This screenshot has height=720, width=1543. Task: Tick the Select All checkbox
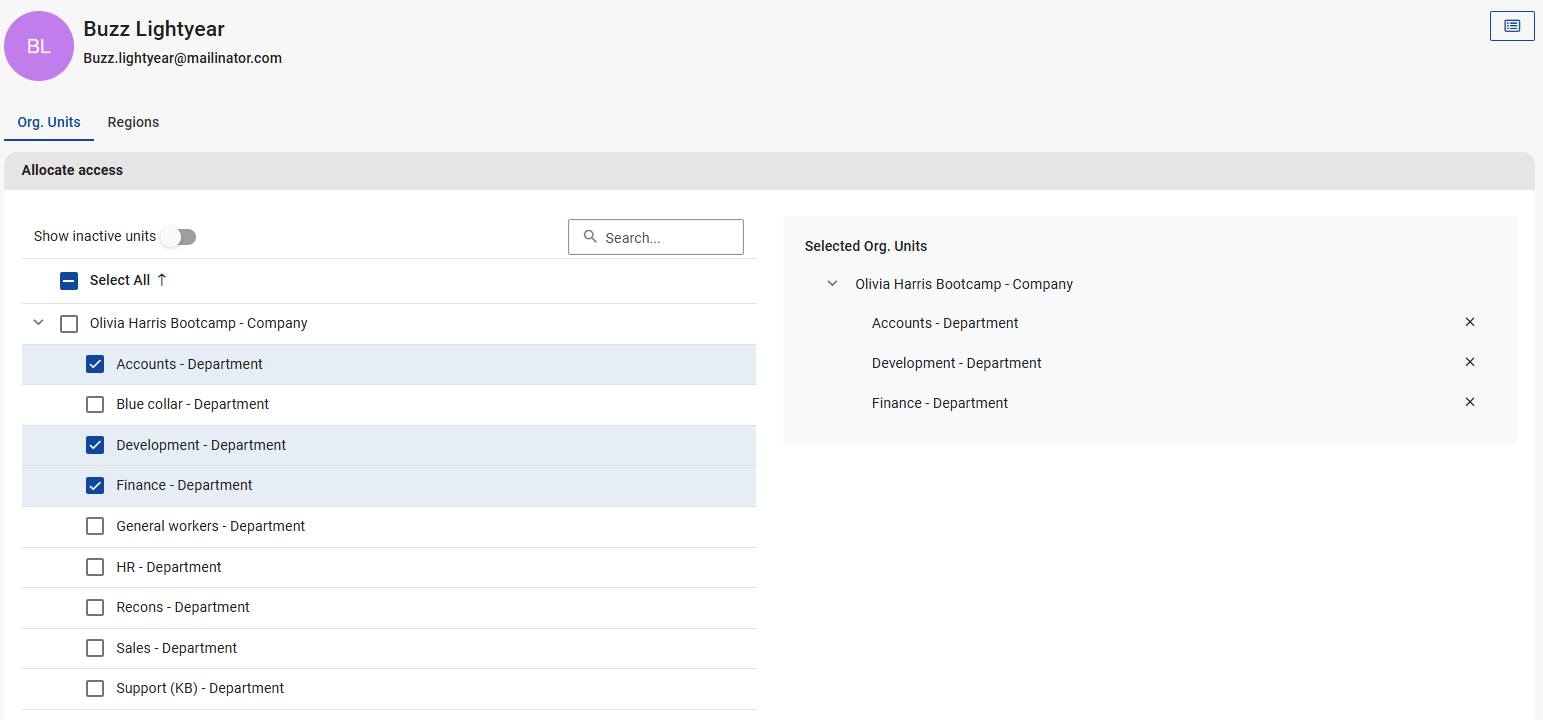coord(69,281)
